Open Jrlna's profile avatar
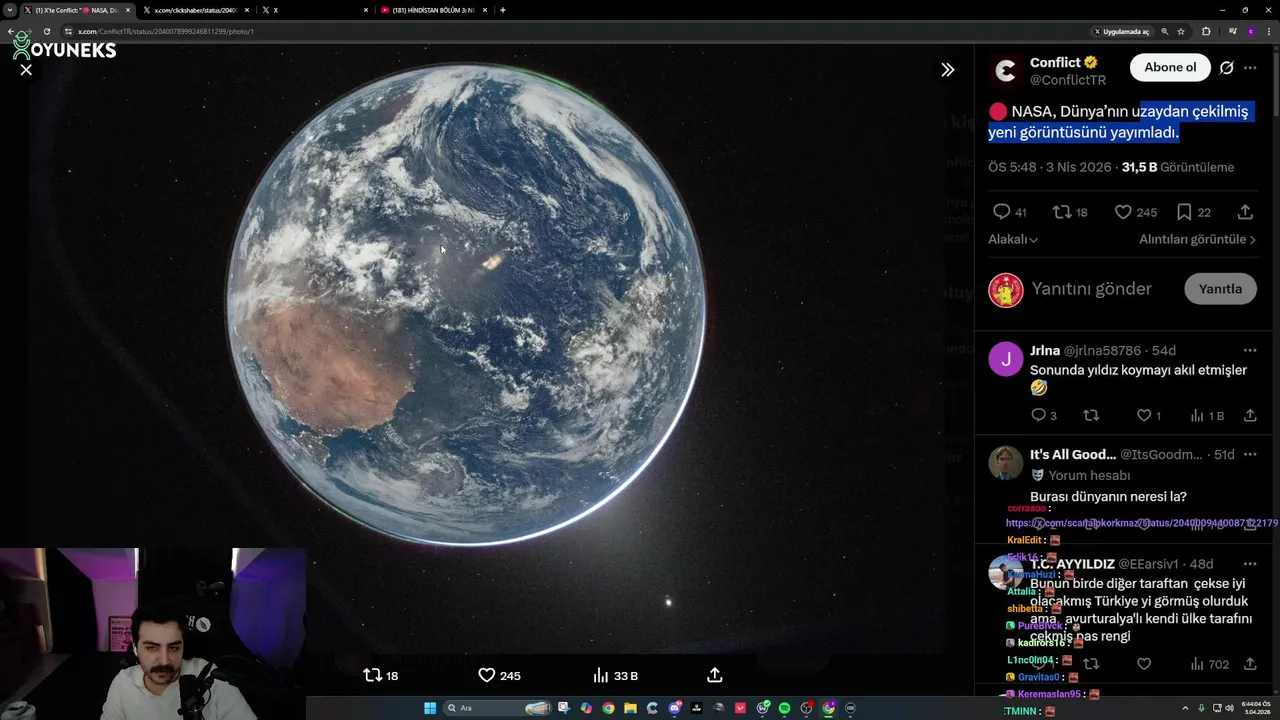Image resolution: width=1280 pixels, height=720 pixels. click(x=1006, y=359)
